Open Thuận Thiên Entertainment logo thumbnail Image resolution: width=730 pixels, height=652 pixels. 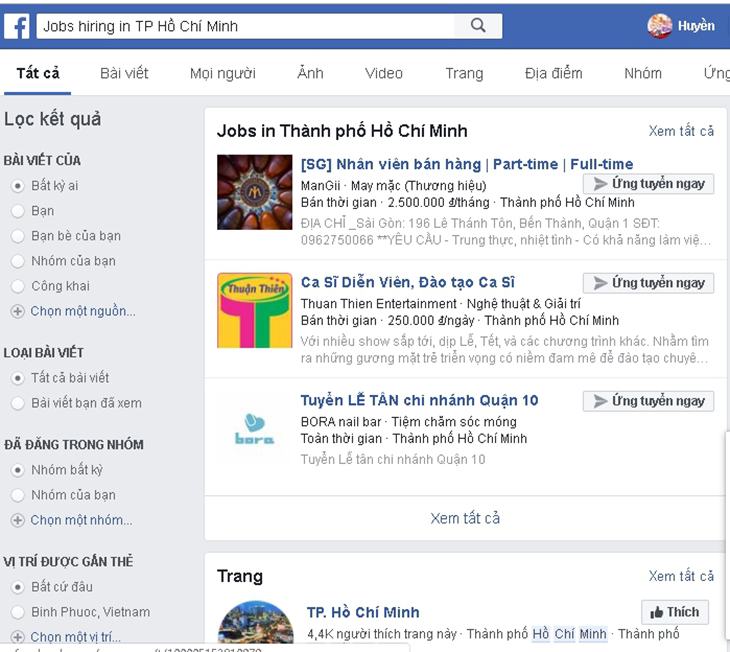click(255, 310)
